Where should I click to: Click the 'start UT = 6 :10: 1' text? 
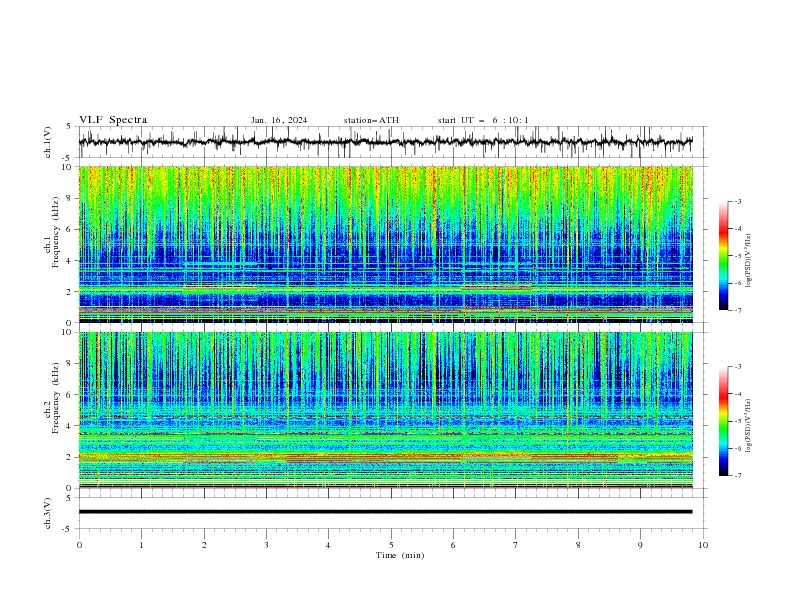click(x=483, y=120)
